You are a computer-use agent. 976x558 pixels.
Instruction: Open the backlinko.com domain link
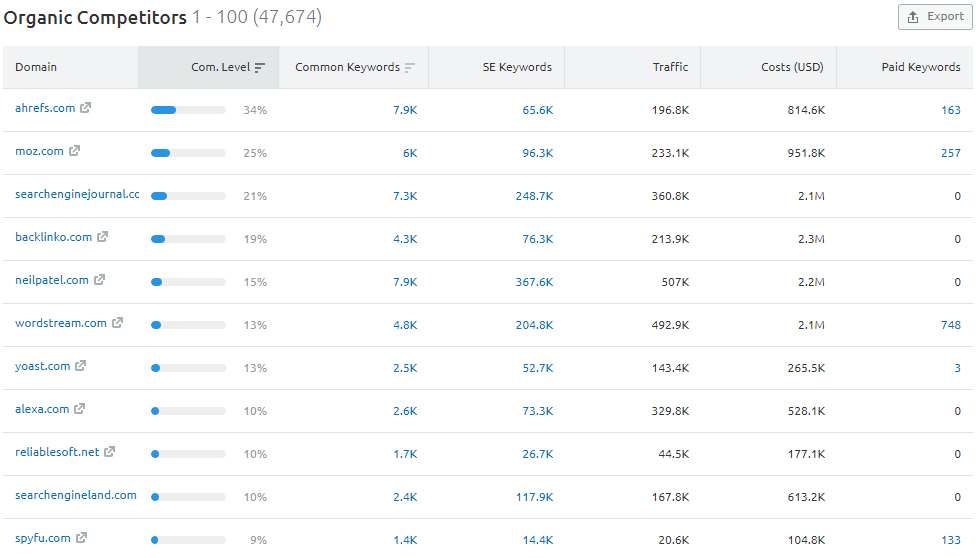(54, 237)
